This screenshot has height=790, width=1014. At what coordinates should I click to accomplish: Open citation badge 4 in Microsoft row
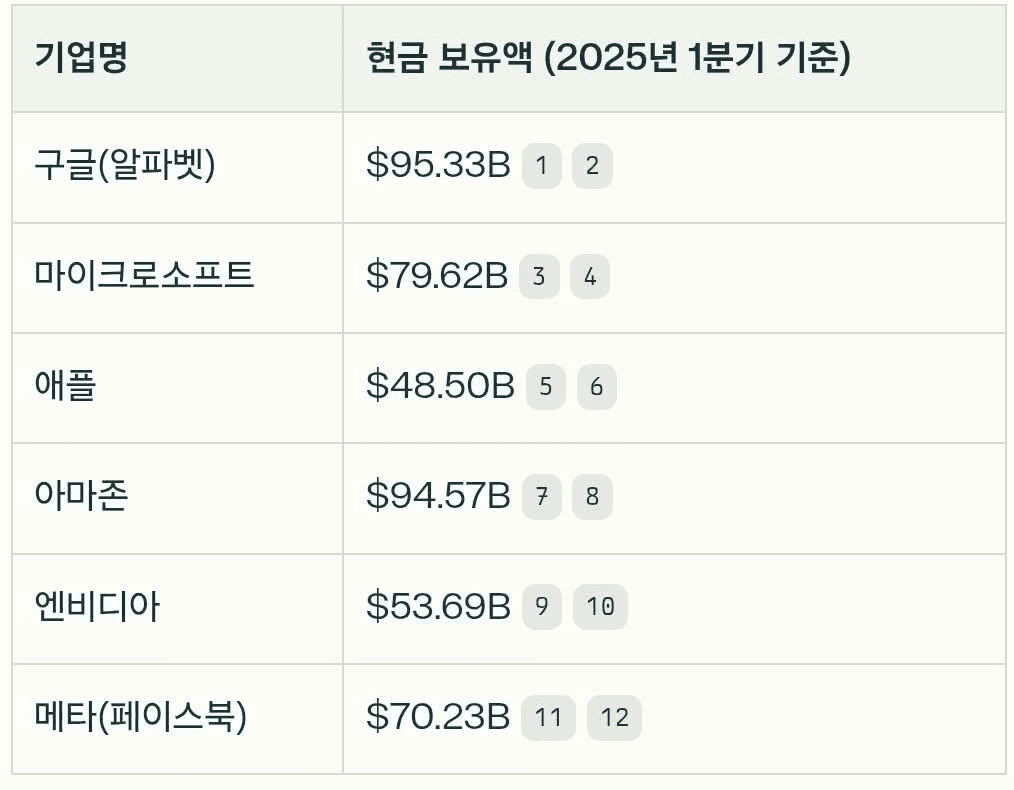(590, 277)
